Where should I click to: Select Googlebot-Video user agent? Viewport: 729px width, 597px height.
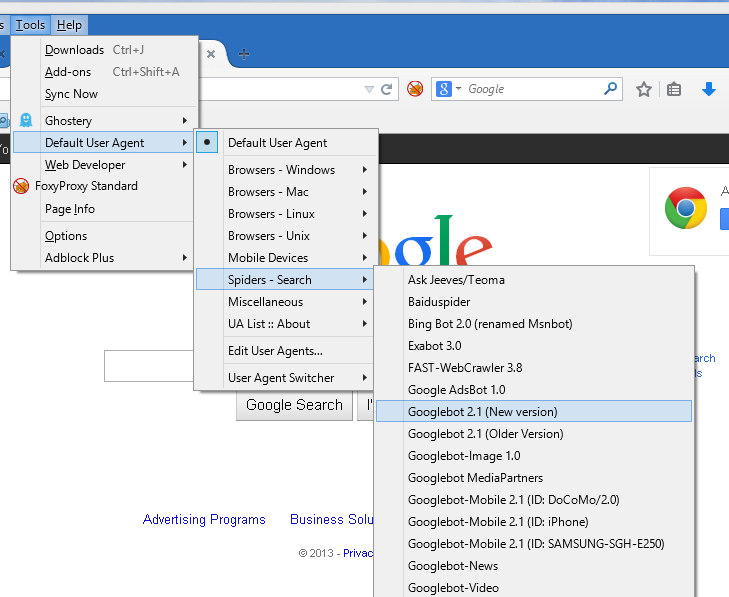click(x=534, y=588)
